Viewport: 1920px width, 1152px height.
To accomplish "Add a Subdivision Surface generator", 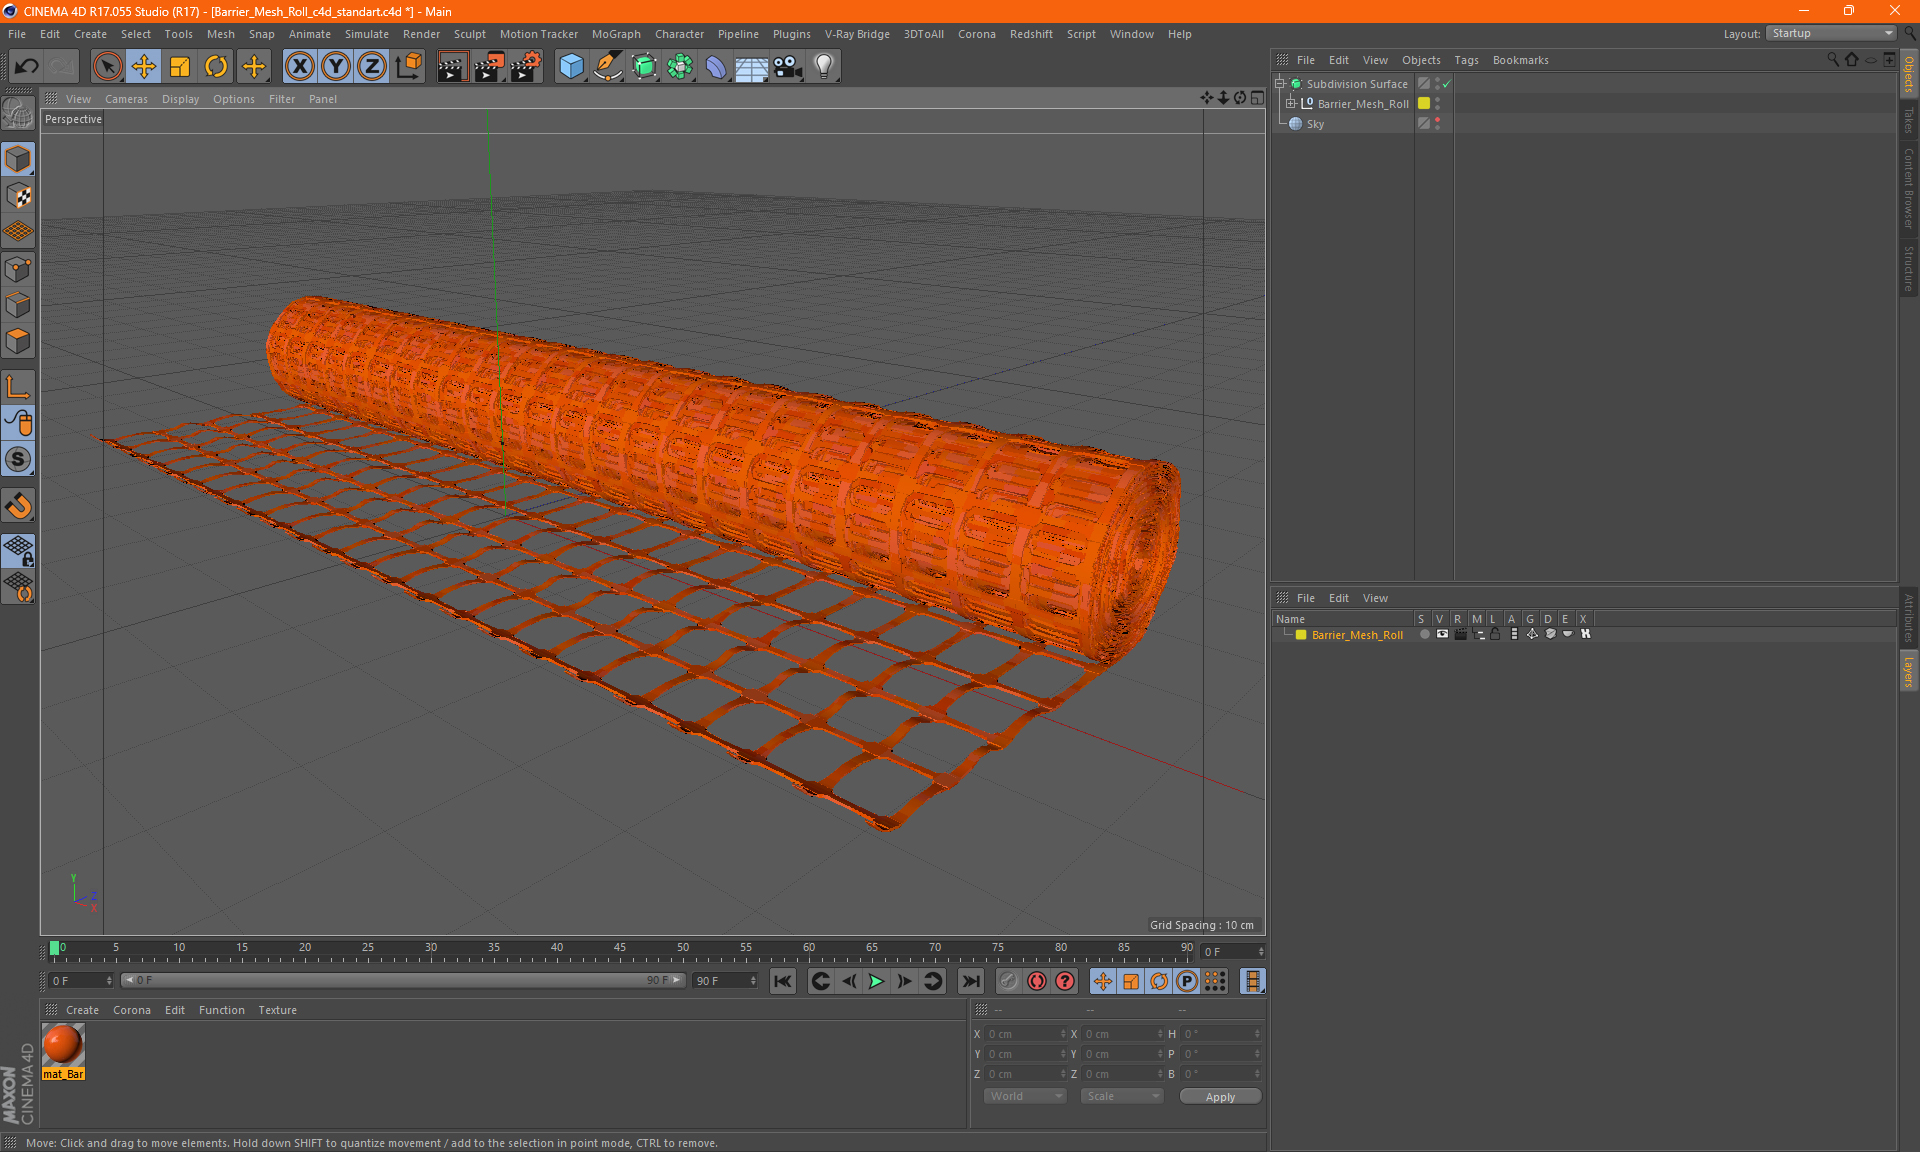I will tap(644, 67).
